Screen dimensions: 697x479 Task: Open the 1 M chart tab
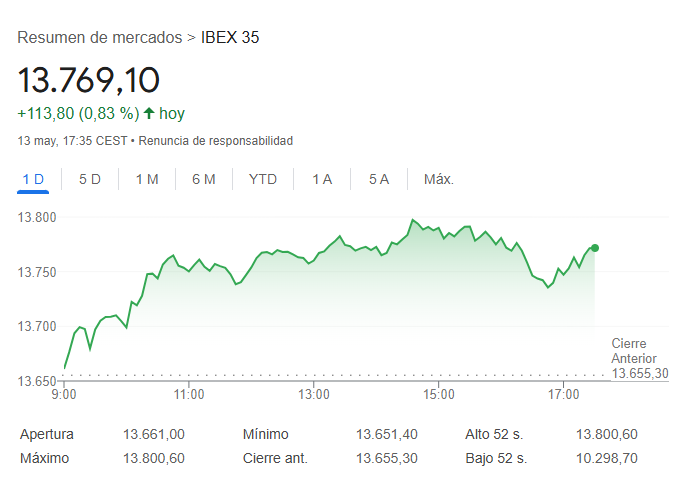[147, 179]
